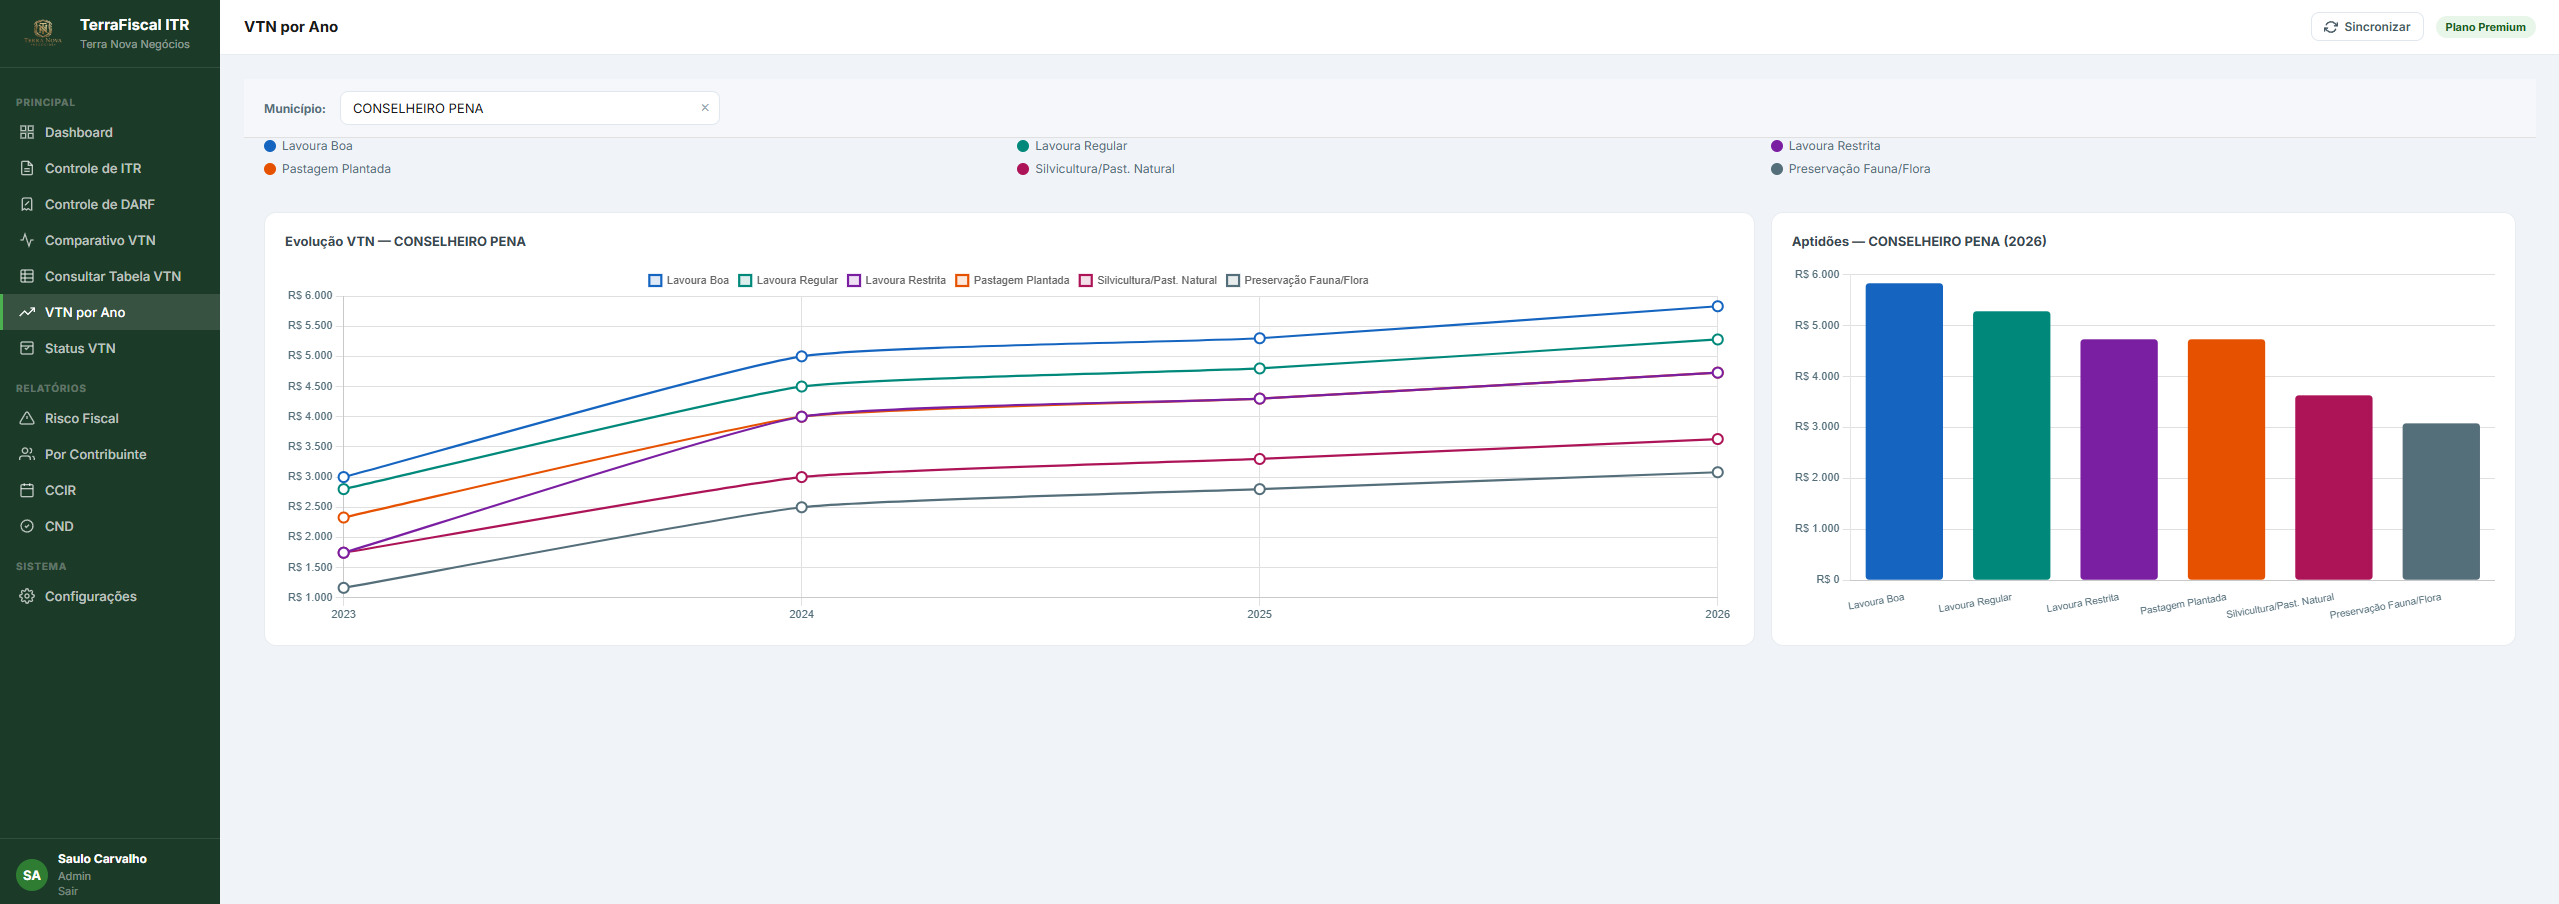Image resolution: width=2559 pixels, height=904 pixels.
Task: Toggle Lavoura Boa series in chart legend
Action: [689, 281]
